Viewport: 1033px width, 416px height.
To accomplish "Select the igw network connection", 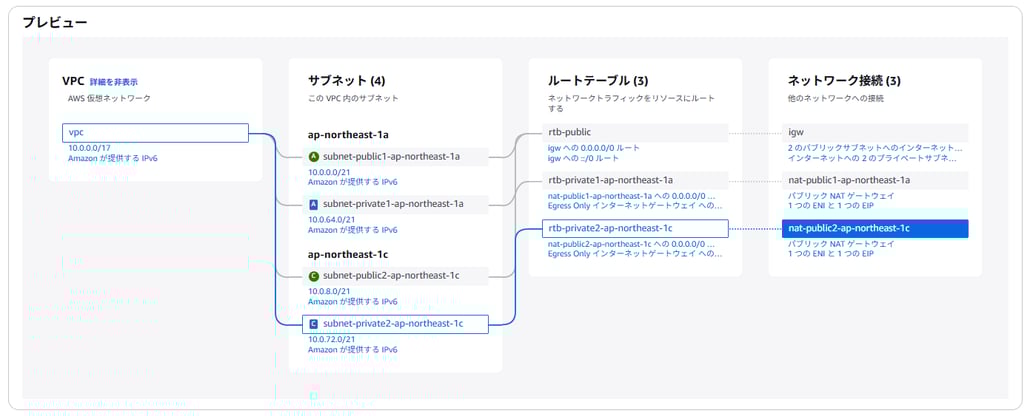I will click(x=875, y=133).
